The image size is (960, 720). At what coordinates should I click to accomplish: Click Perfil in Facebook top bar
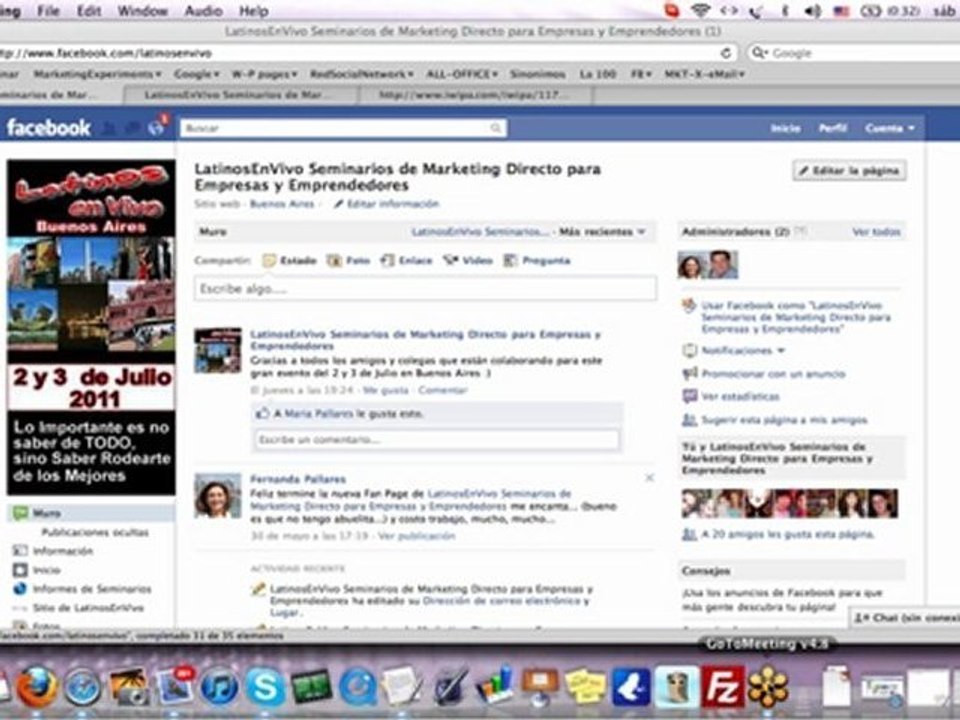(x=833, y=128)
